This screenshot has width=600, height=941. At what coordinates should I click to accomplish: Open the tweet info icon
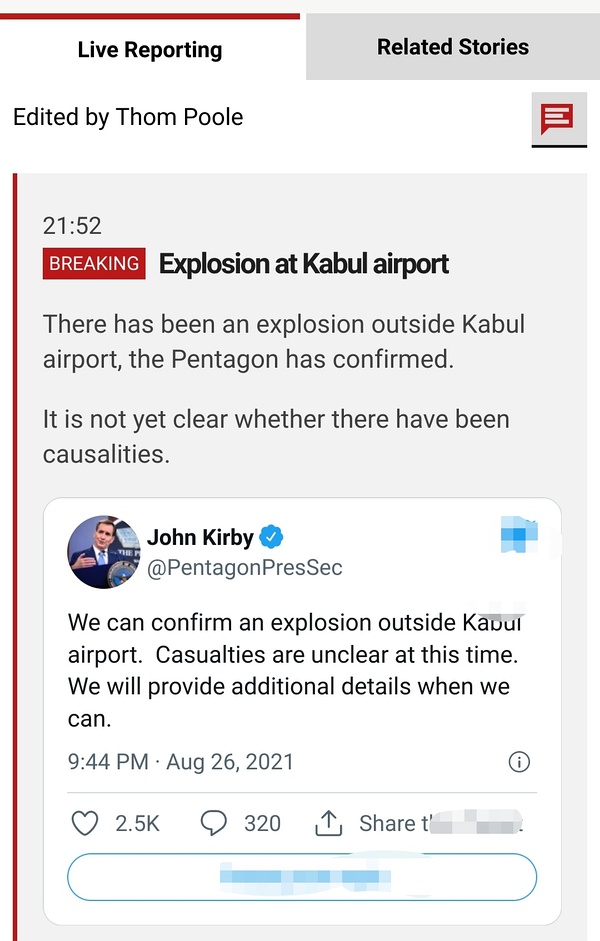click(519, 762)
